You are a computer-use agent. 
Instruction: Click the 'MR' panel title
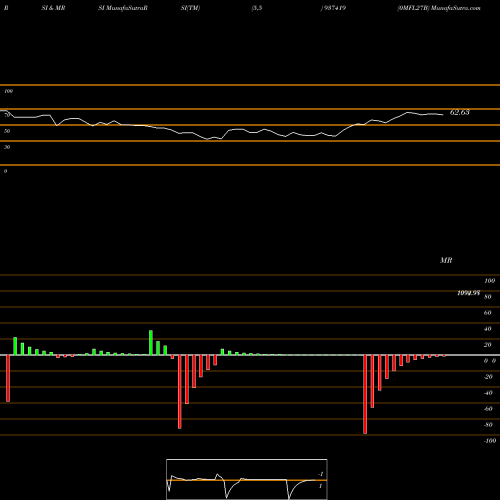(446, 260)
